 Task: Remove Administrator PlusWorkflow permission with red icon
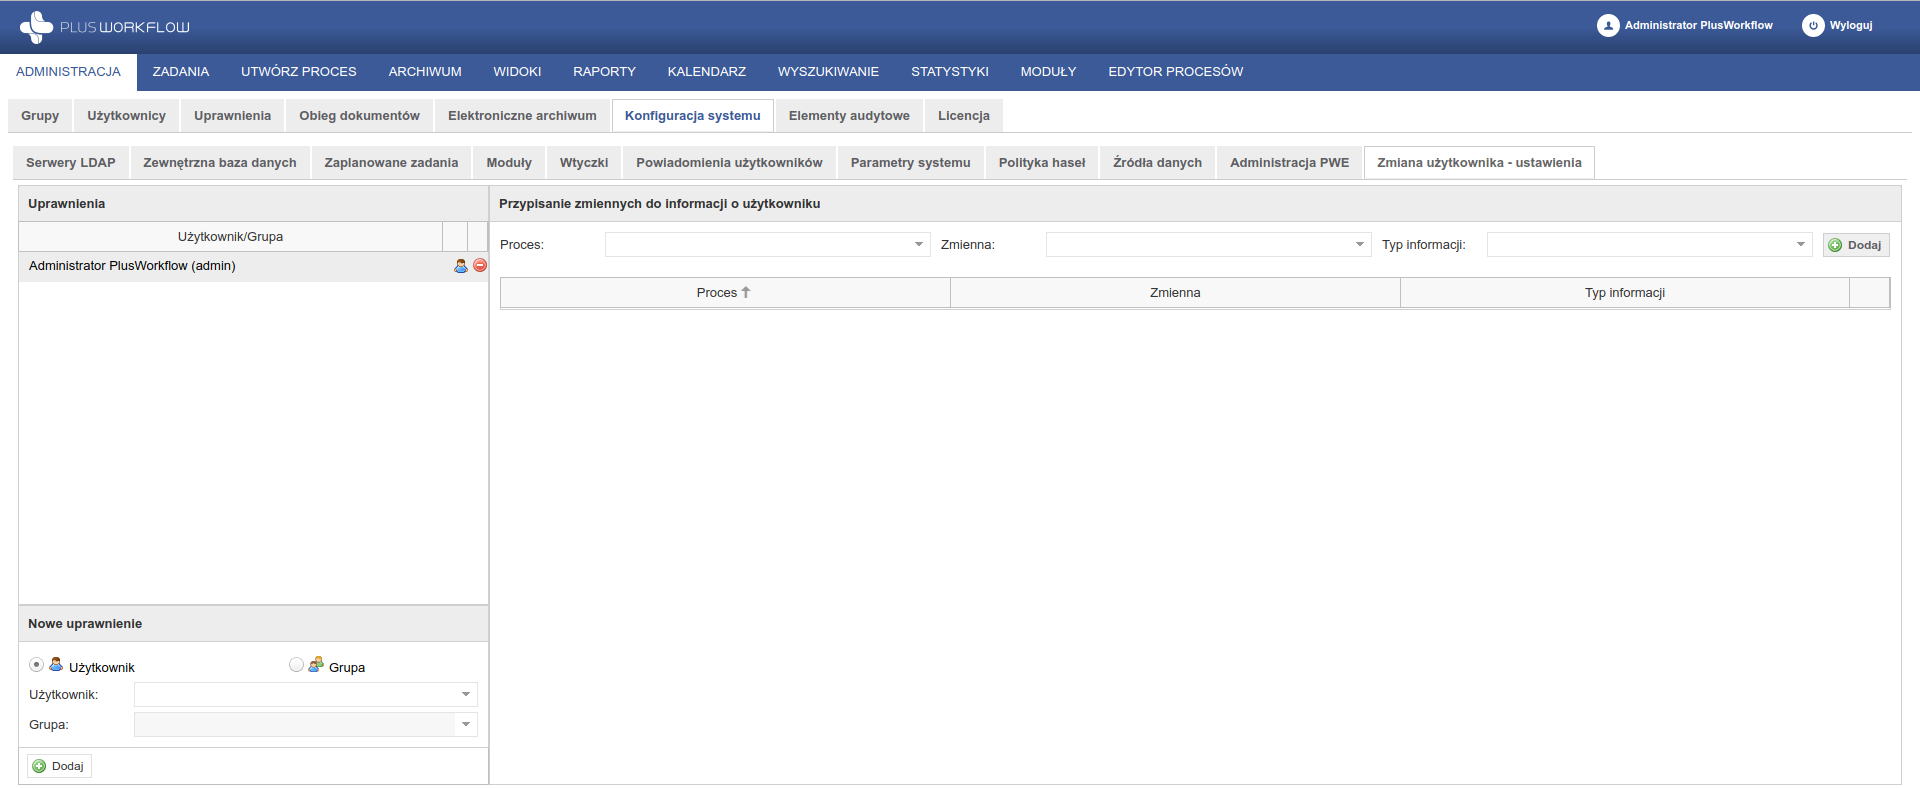(x=480, y=266)
